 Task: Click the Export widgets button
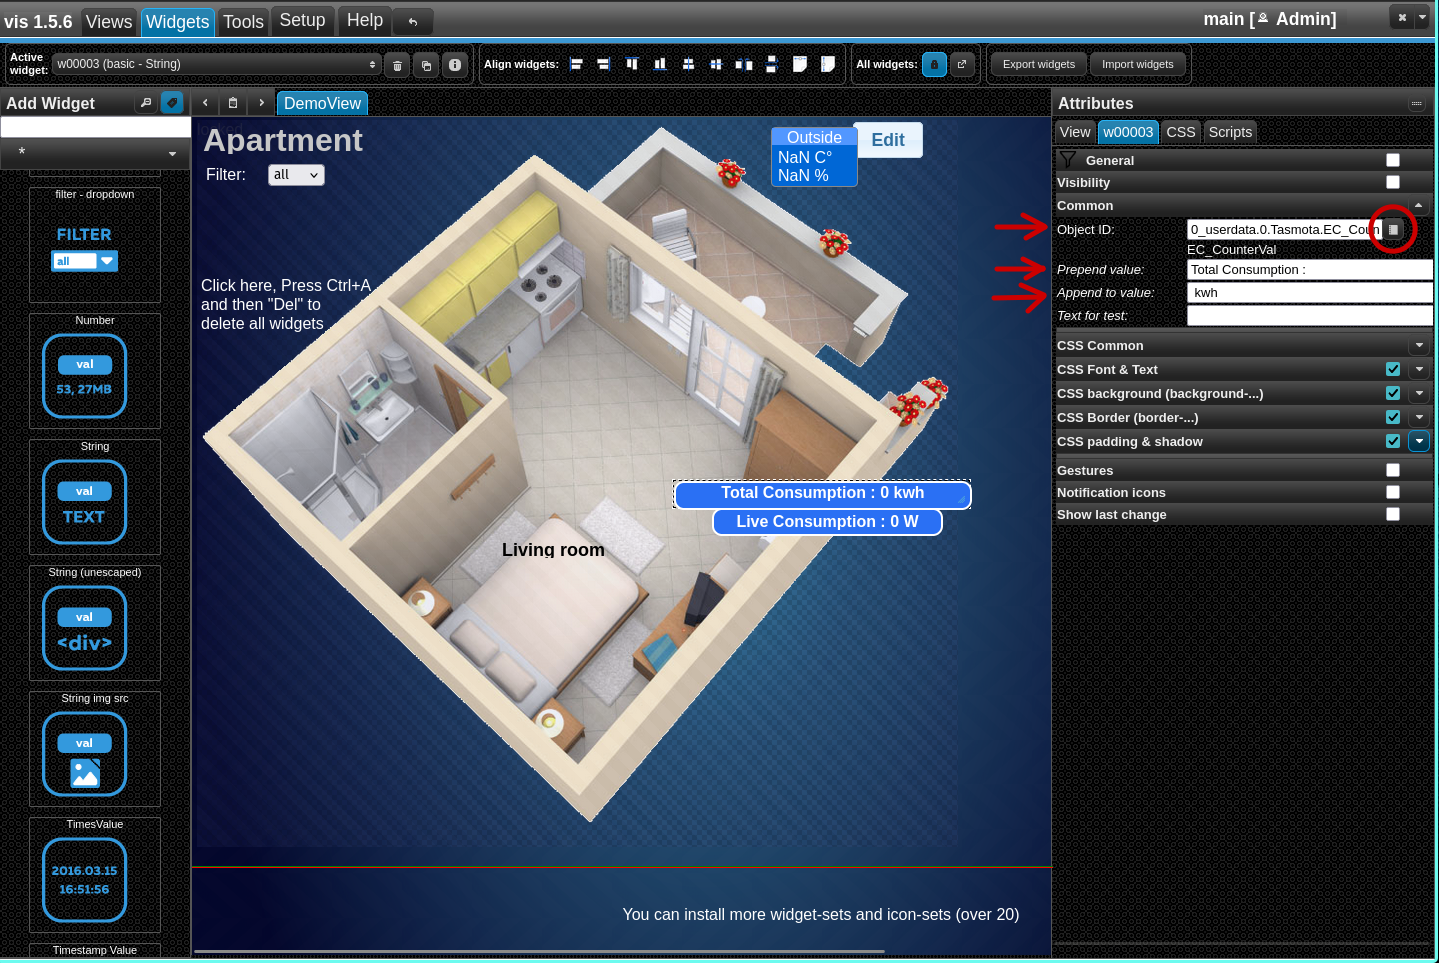click(x=1038, y=64)
